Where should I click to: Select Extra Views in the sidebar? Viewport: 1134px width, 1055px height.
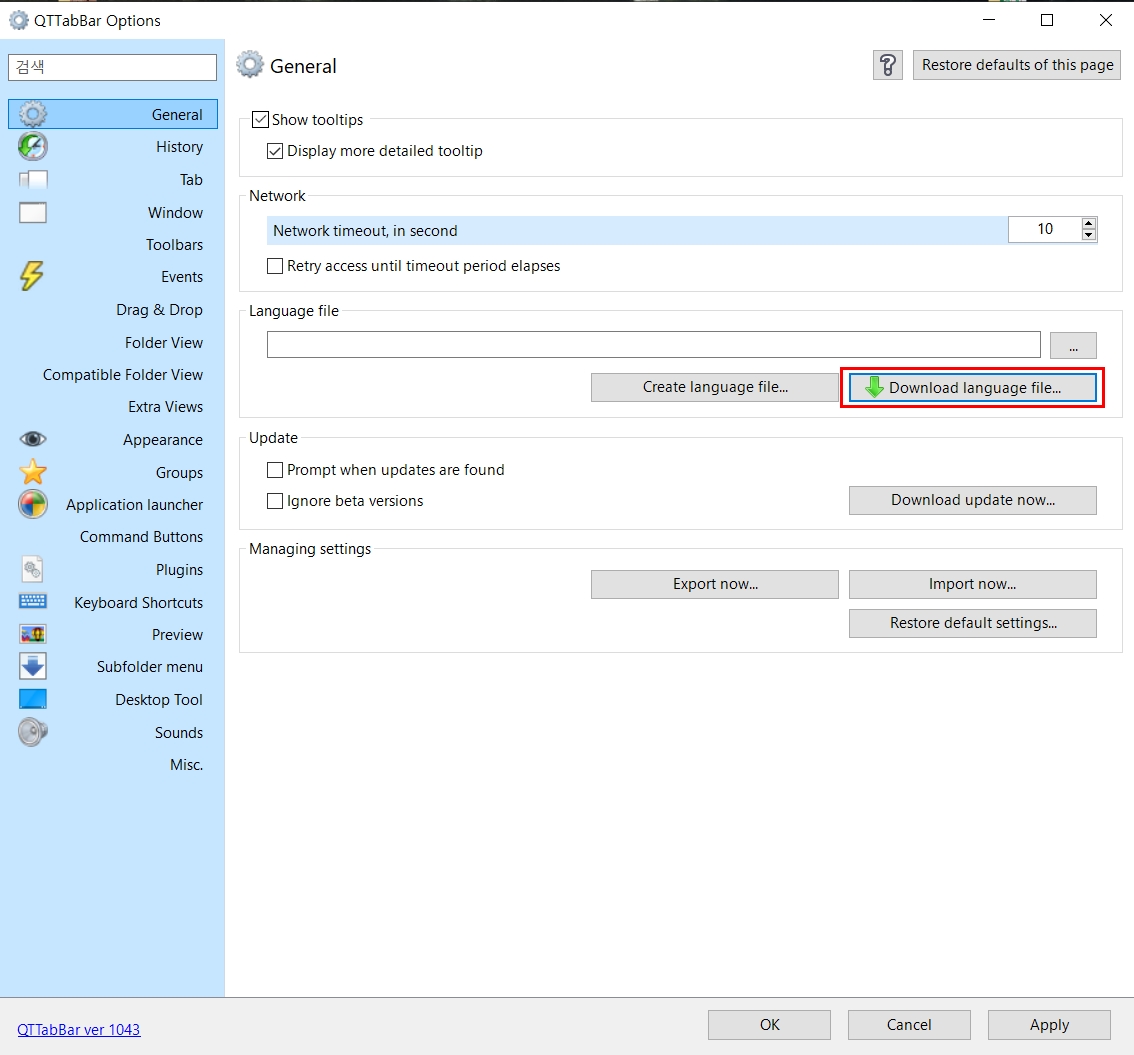[x=113, y=406]
